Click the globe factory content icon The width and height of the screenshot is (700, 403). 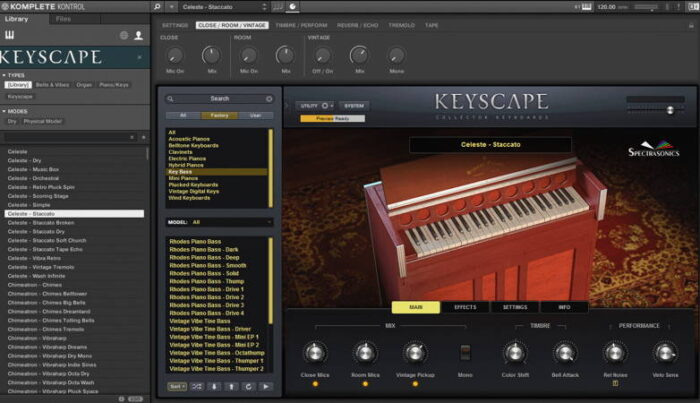pos(124,35)
